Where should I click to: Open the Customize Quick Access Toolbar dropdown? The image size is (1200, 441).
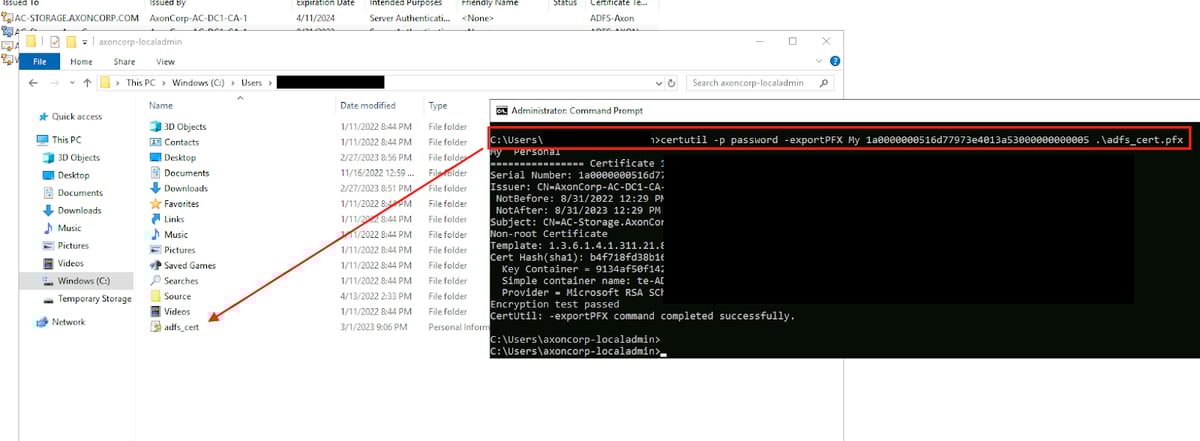tap(84, 41)
